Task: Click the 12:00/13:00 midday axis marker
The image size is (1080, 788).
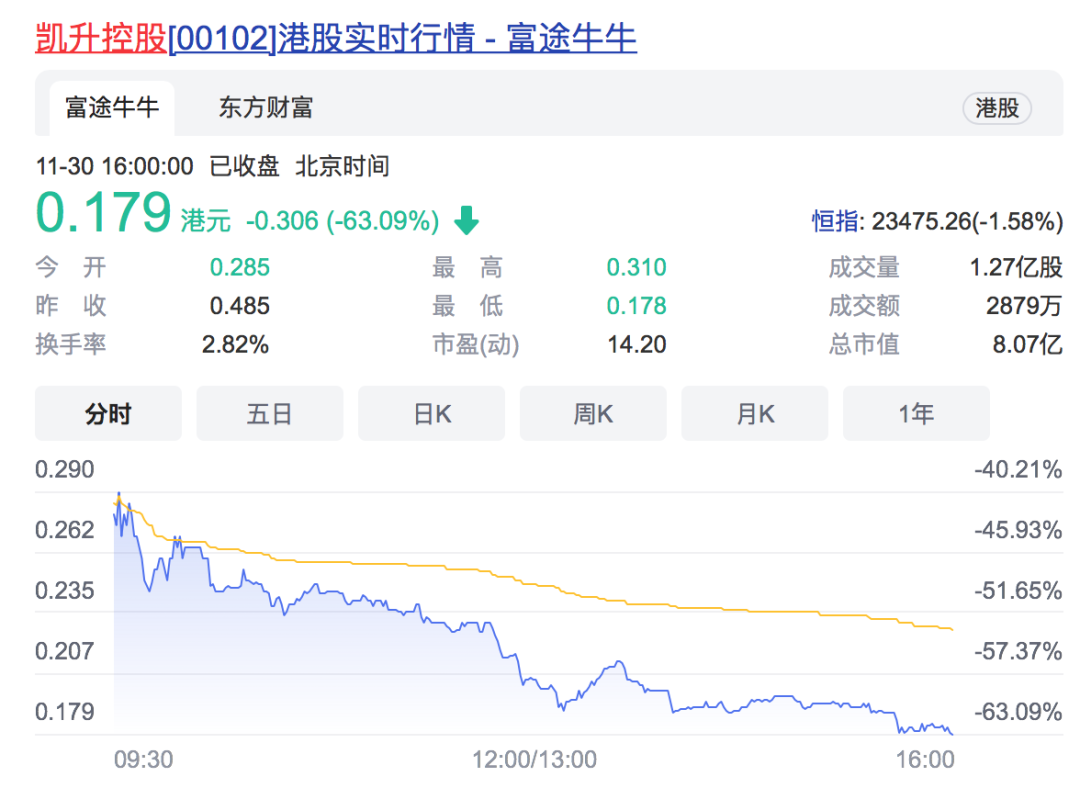Action: click(x=535, y=760)
